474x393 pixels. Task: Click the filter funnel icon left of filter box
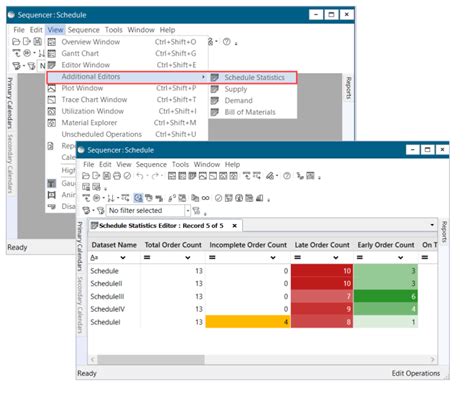tap(100, 210)
